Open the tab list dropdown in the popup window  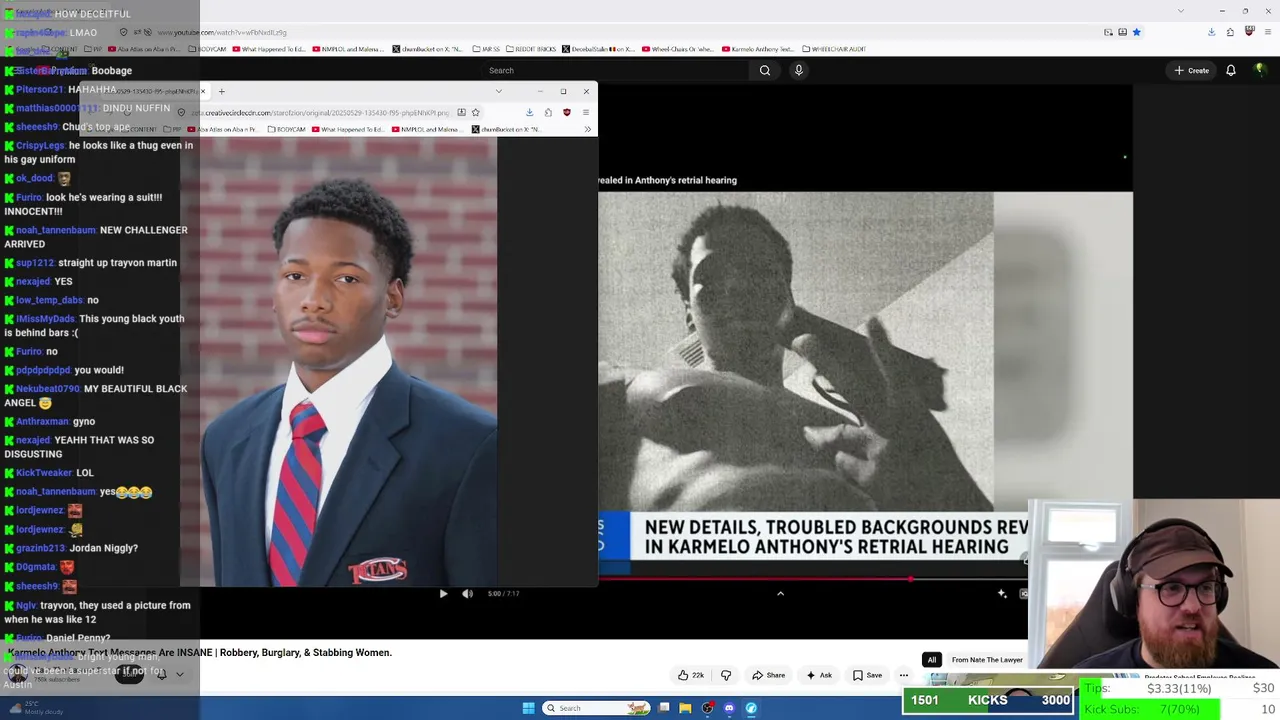(499, 91)
